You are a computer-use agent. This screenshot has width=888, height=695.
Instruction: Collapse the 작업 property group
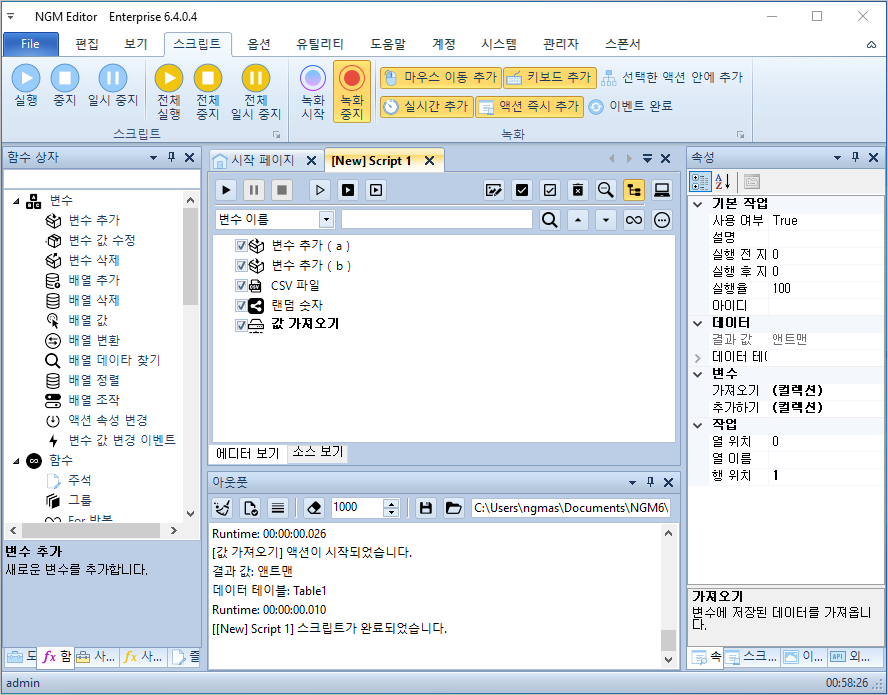tap(698, 425)
